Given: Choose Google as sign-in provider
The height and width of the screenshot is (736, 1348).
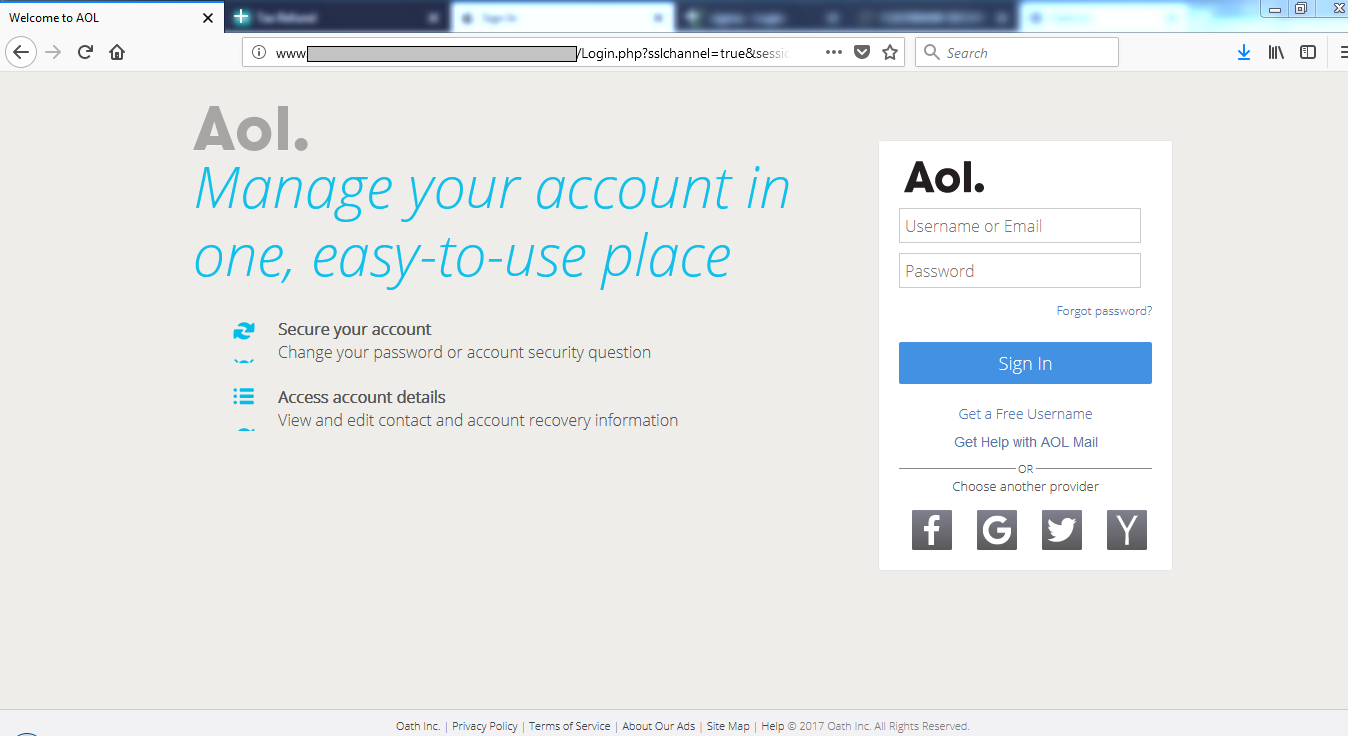Looking at the screenshot, I should (996, 530).
